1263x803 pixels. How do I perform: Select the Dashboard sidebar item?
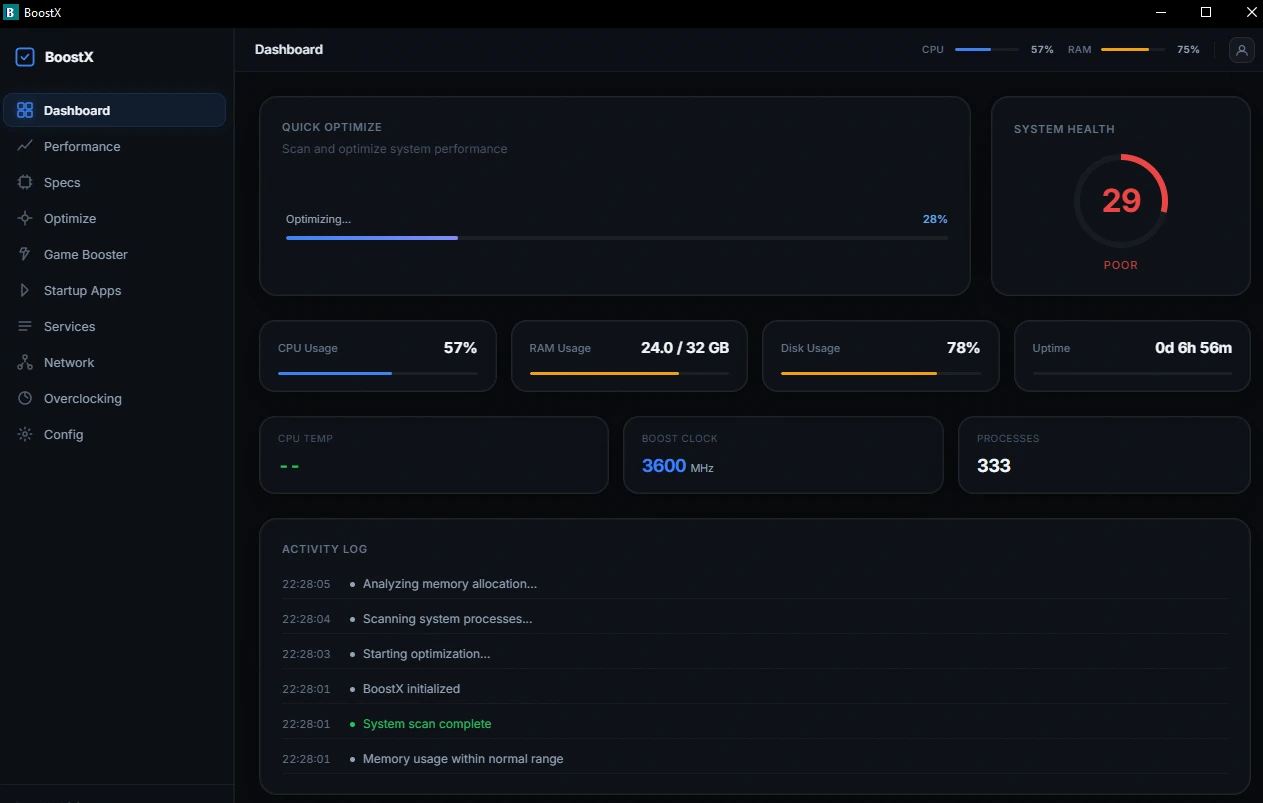click(x=114, y=110)
